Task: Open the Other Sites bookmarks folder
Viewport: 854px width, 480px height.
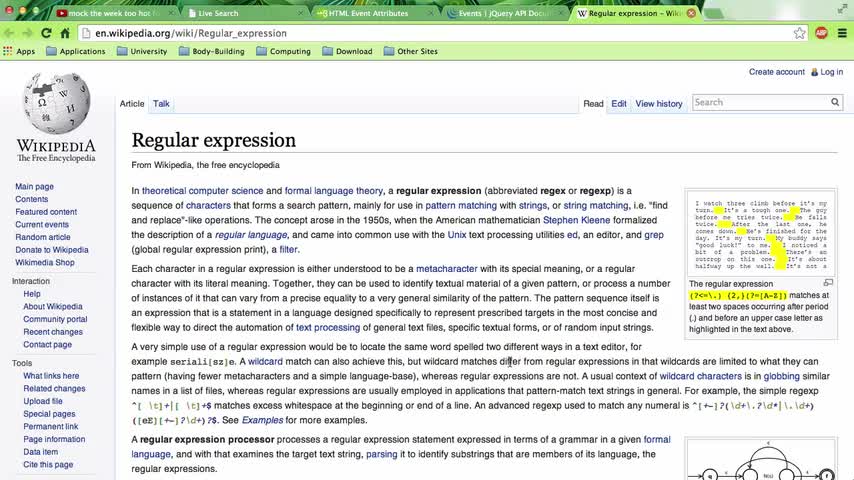Action: (411, 51)
